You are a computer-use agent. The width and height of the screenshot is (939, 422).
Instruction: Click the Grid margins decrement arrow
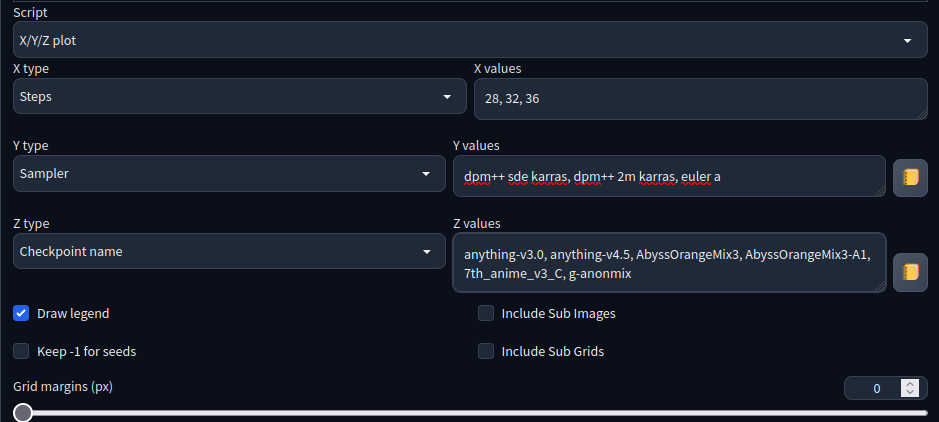coord(910,392)
